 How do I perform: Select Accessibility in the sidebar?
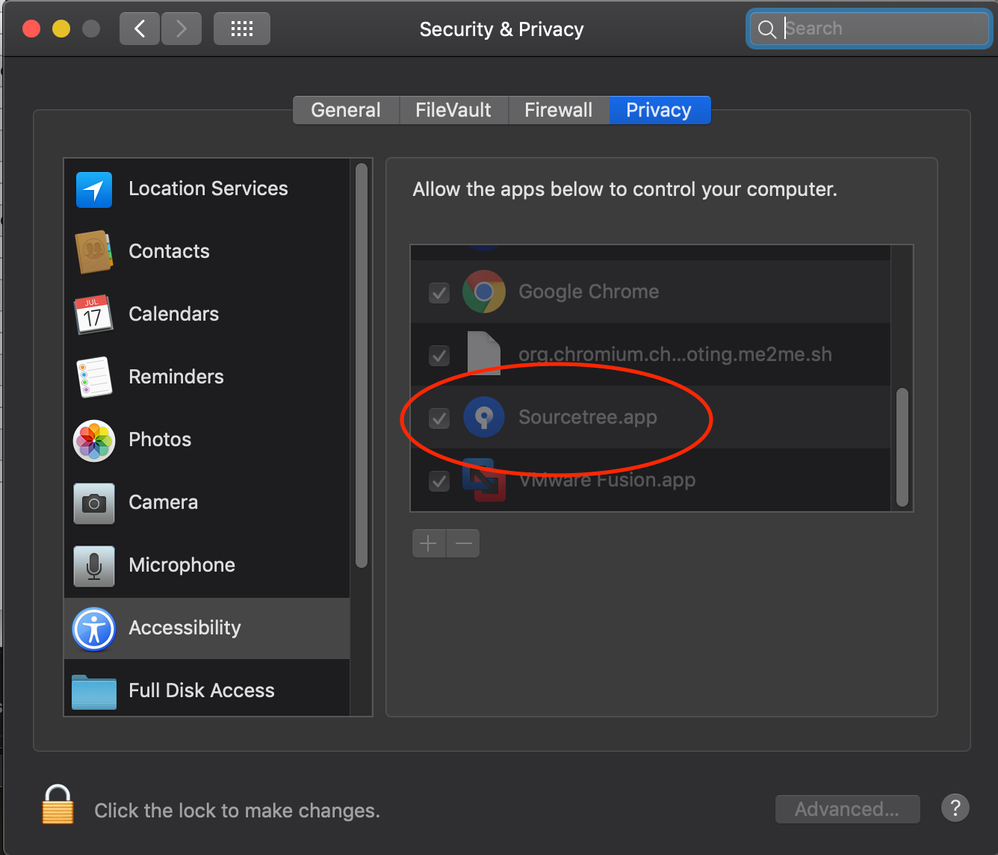[207, 628]
